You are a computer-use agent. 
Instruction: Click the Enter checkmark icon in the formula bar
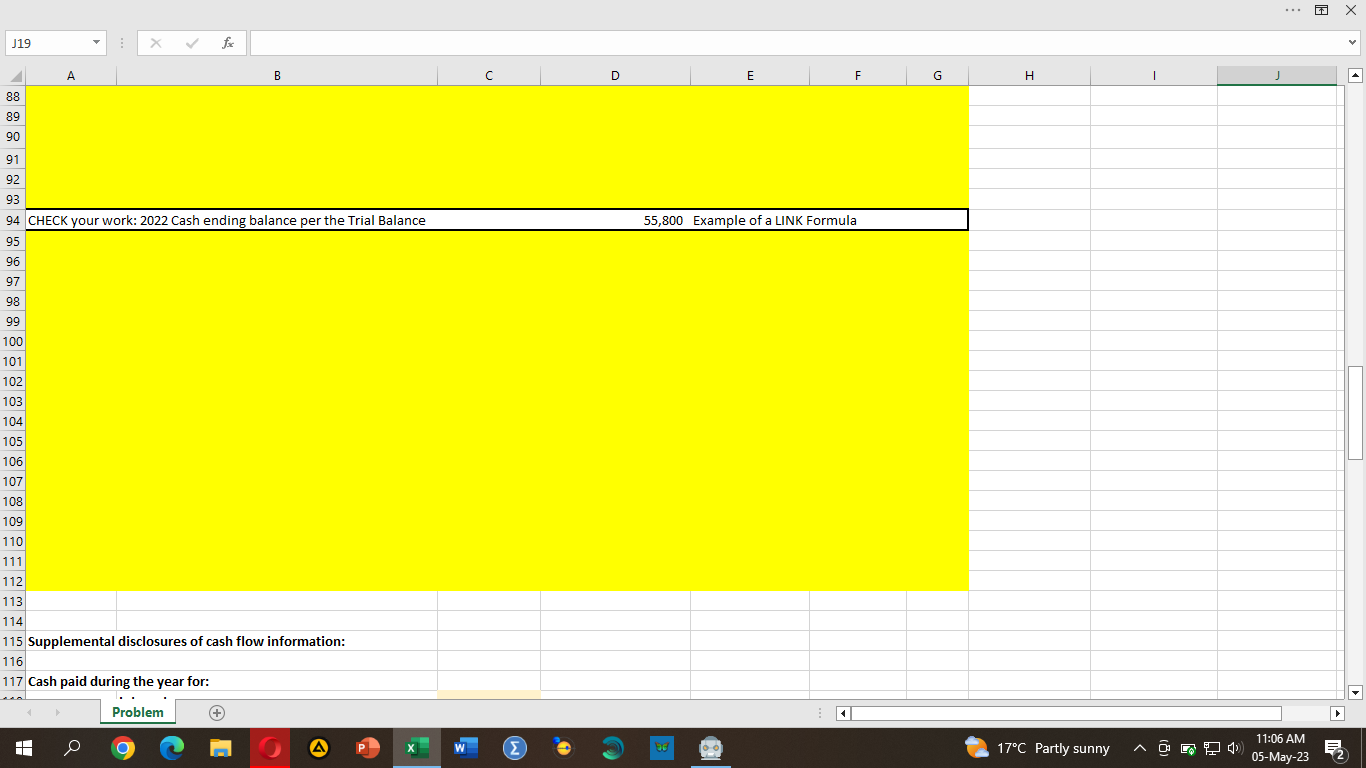(191, 42)
